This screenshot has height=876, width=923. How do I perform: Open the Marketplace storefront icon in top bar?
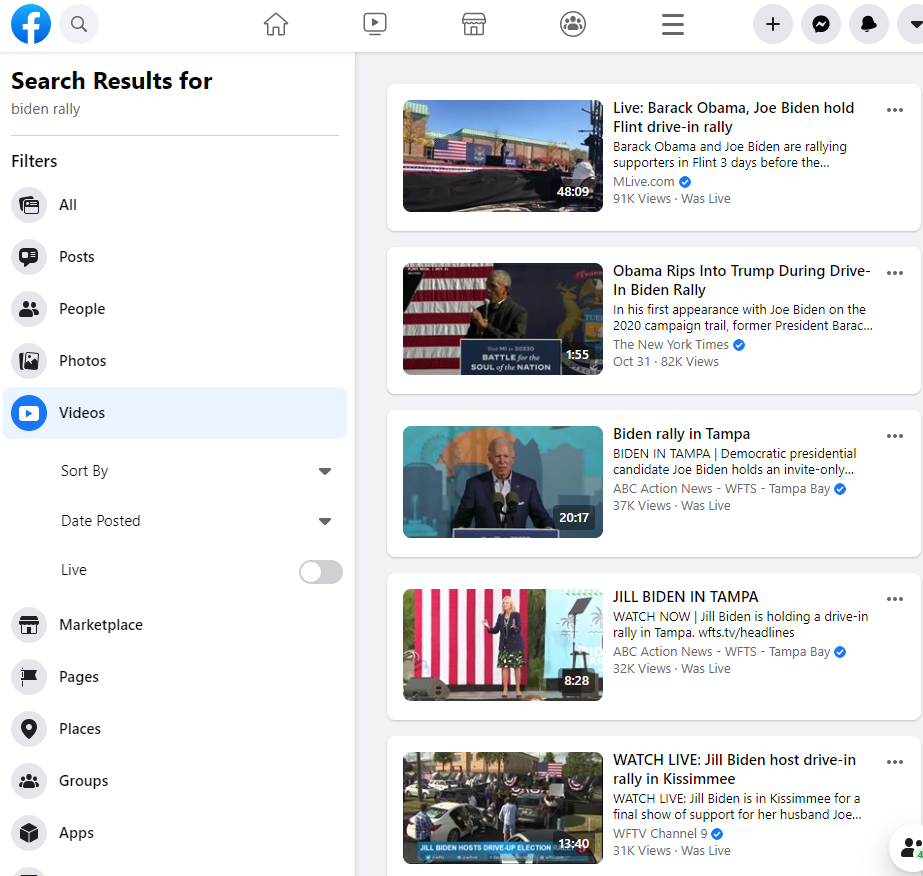[474, 25]
